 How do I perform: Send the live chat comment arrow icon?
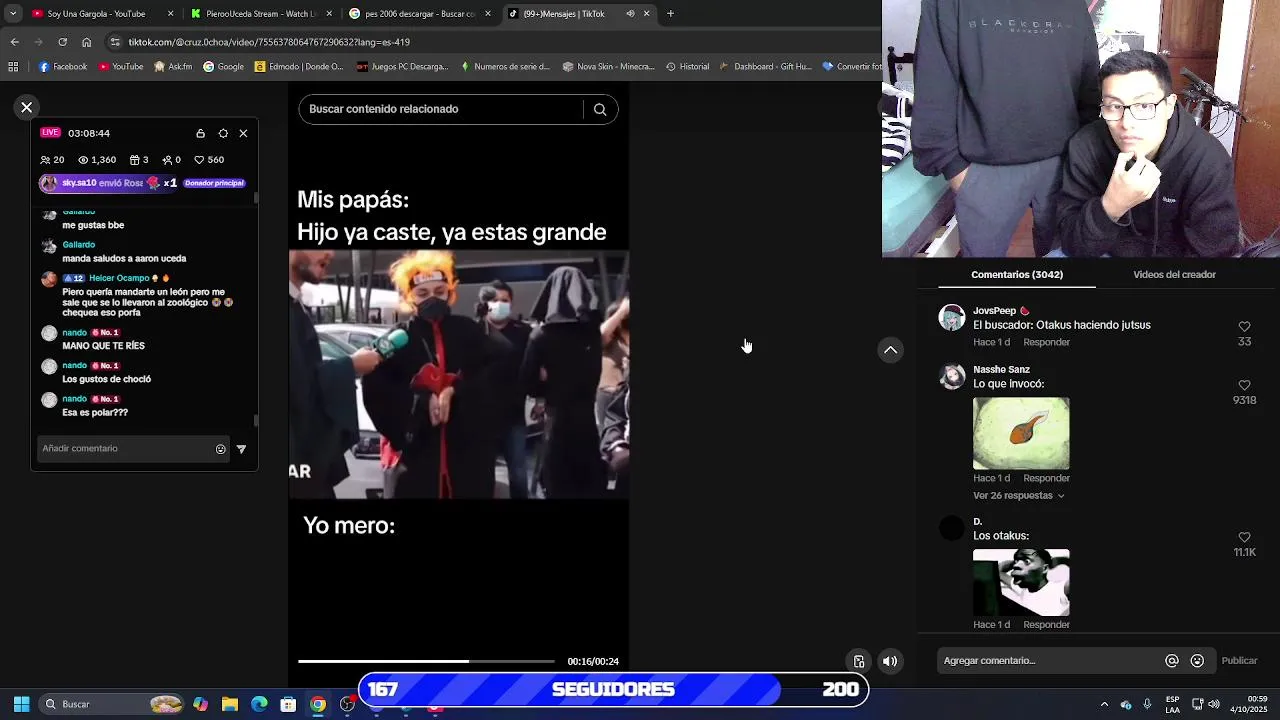pyautogui.click(x=241, y=449)
